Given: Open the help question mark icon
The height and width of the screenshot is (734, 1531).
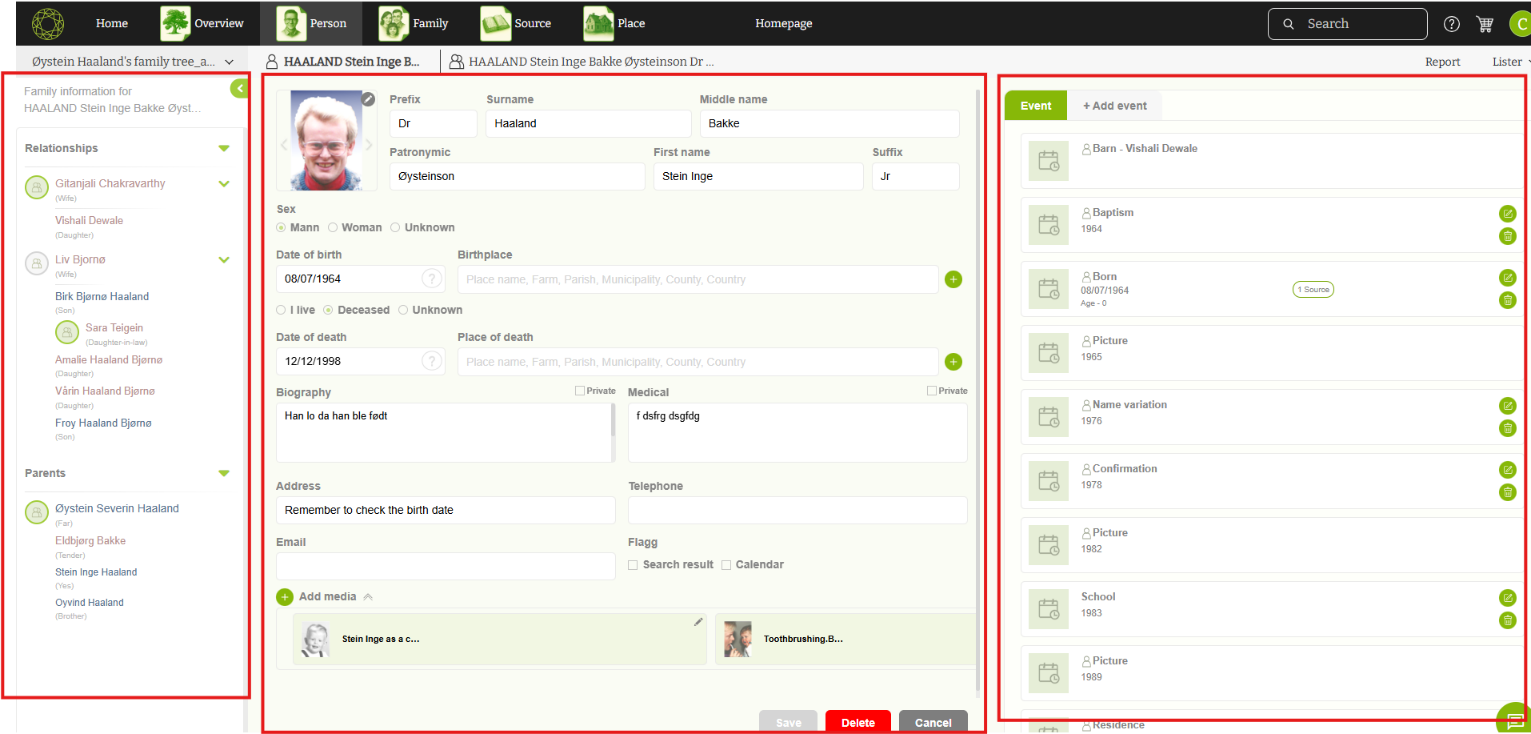Looking at the screenshot, I should 1452,24.
